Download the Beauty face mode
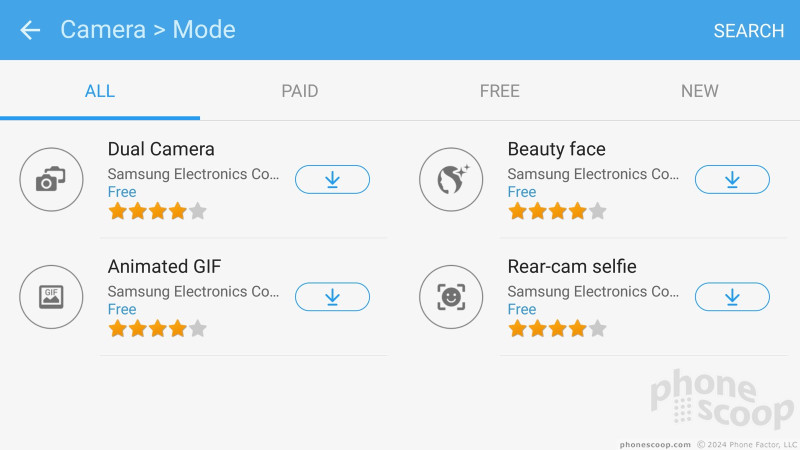This screenshot has height=450, width=800. (732, 180)
